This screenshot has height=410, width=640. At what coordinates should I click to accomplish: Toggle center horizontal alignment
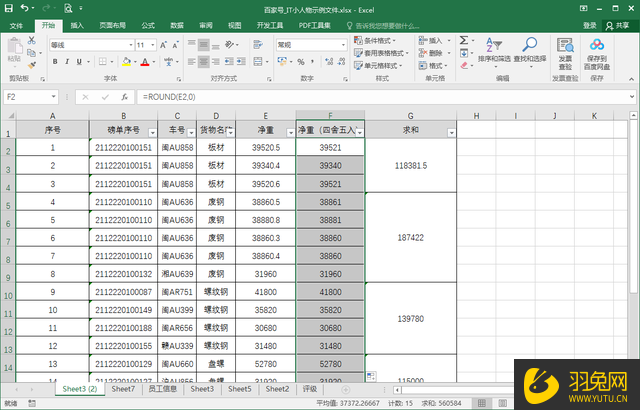click(x=204, y=62)
